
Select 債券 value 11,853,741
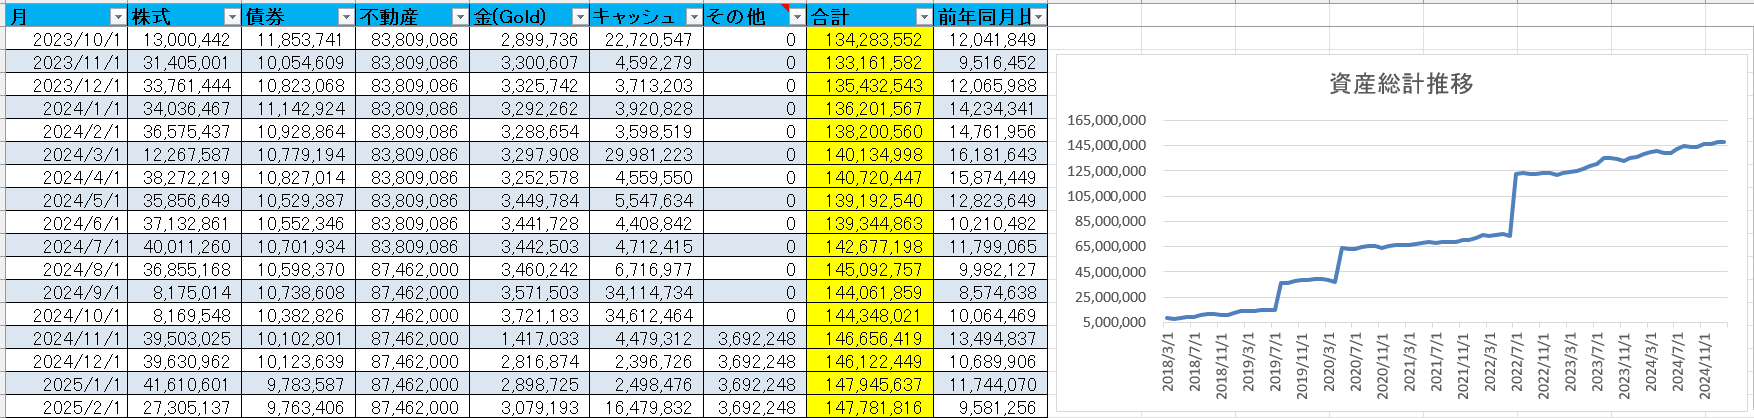coord(299,40)
